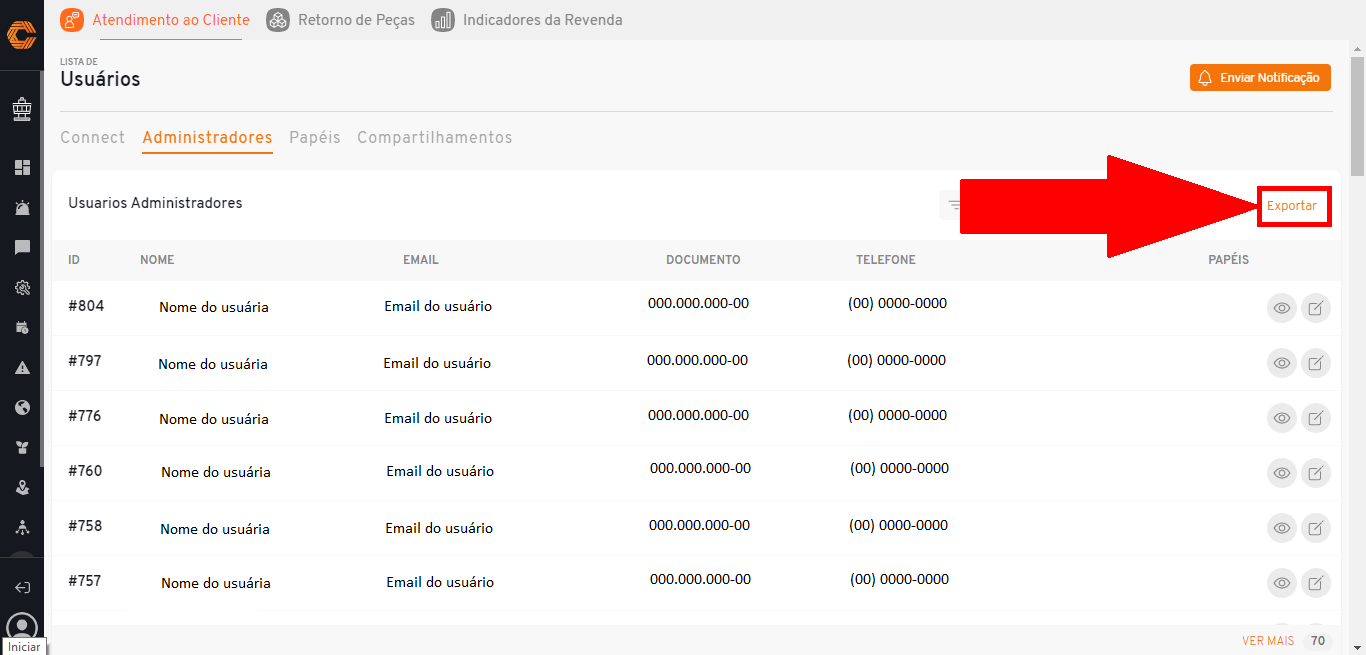Image resolution: width=1366 pixels, height=655 pixels.
Task: Click the email in row #797
Action: tap(437, 363)
